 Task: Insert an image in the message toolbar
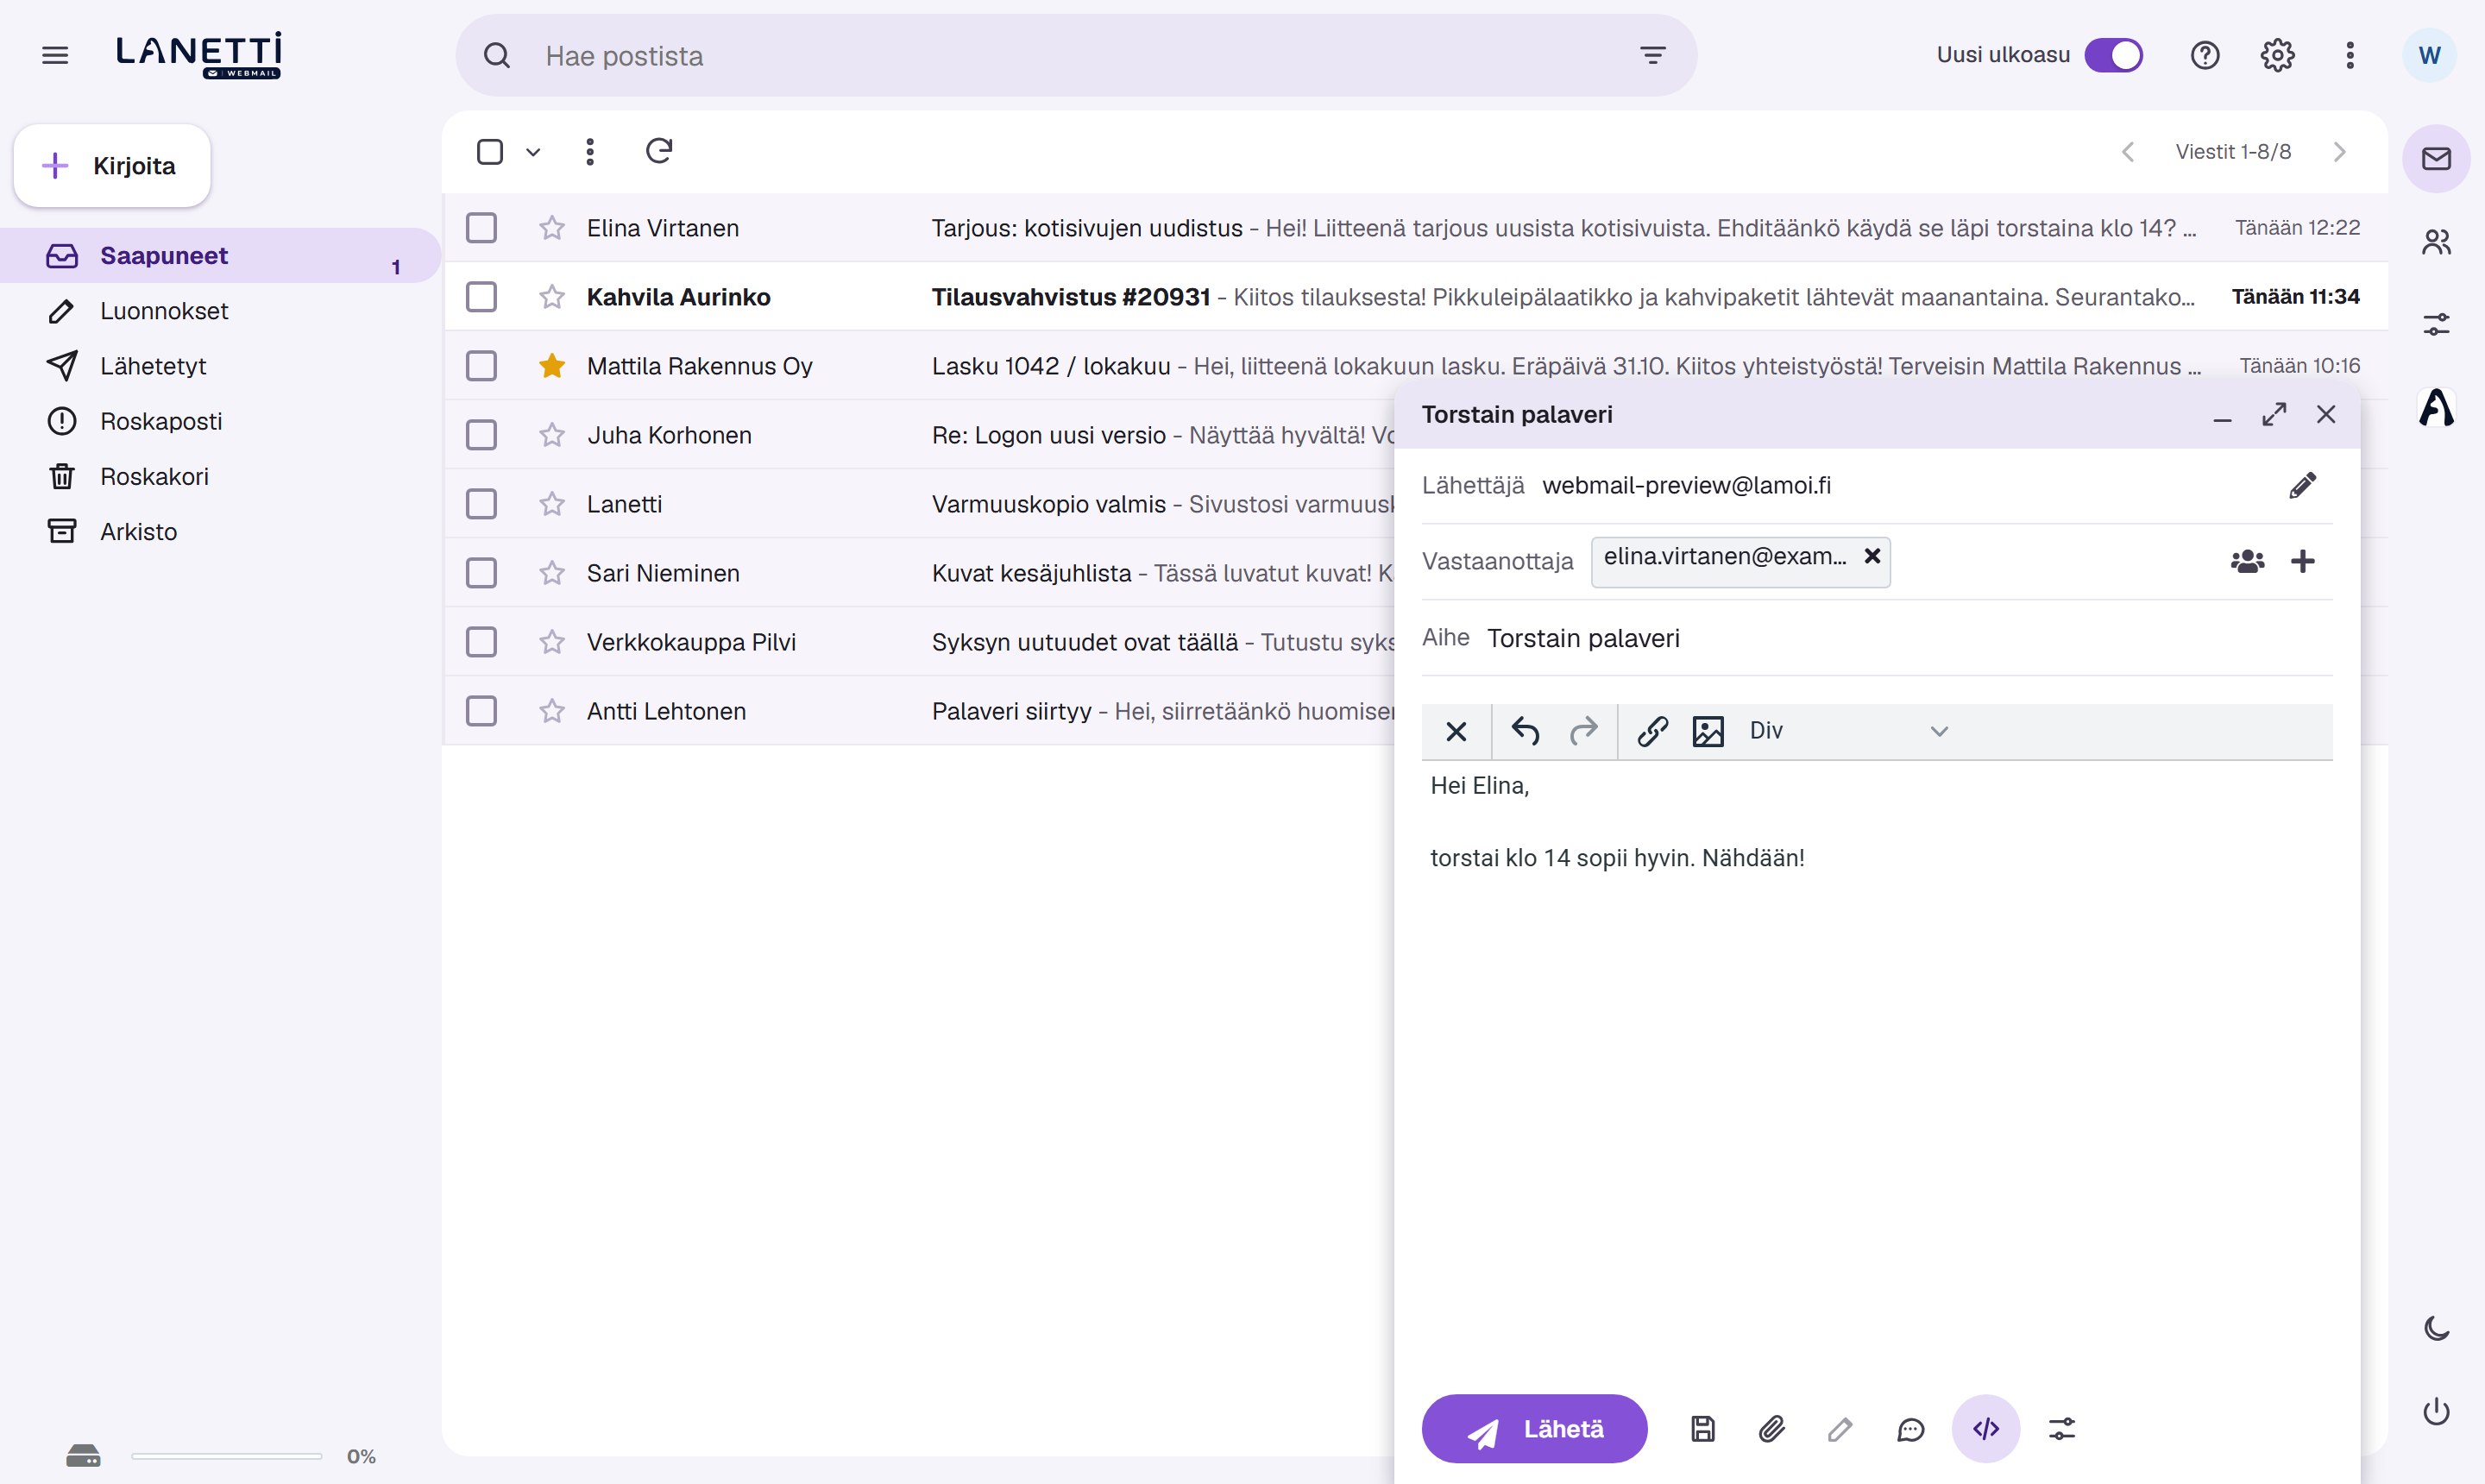click(x=1708, y=731)
